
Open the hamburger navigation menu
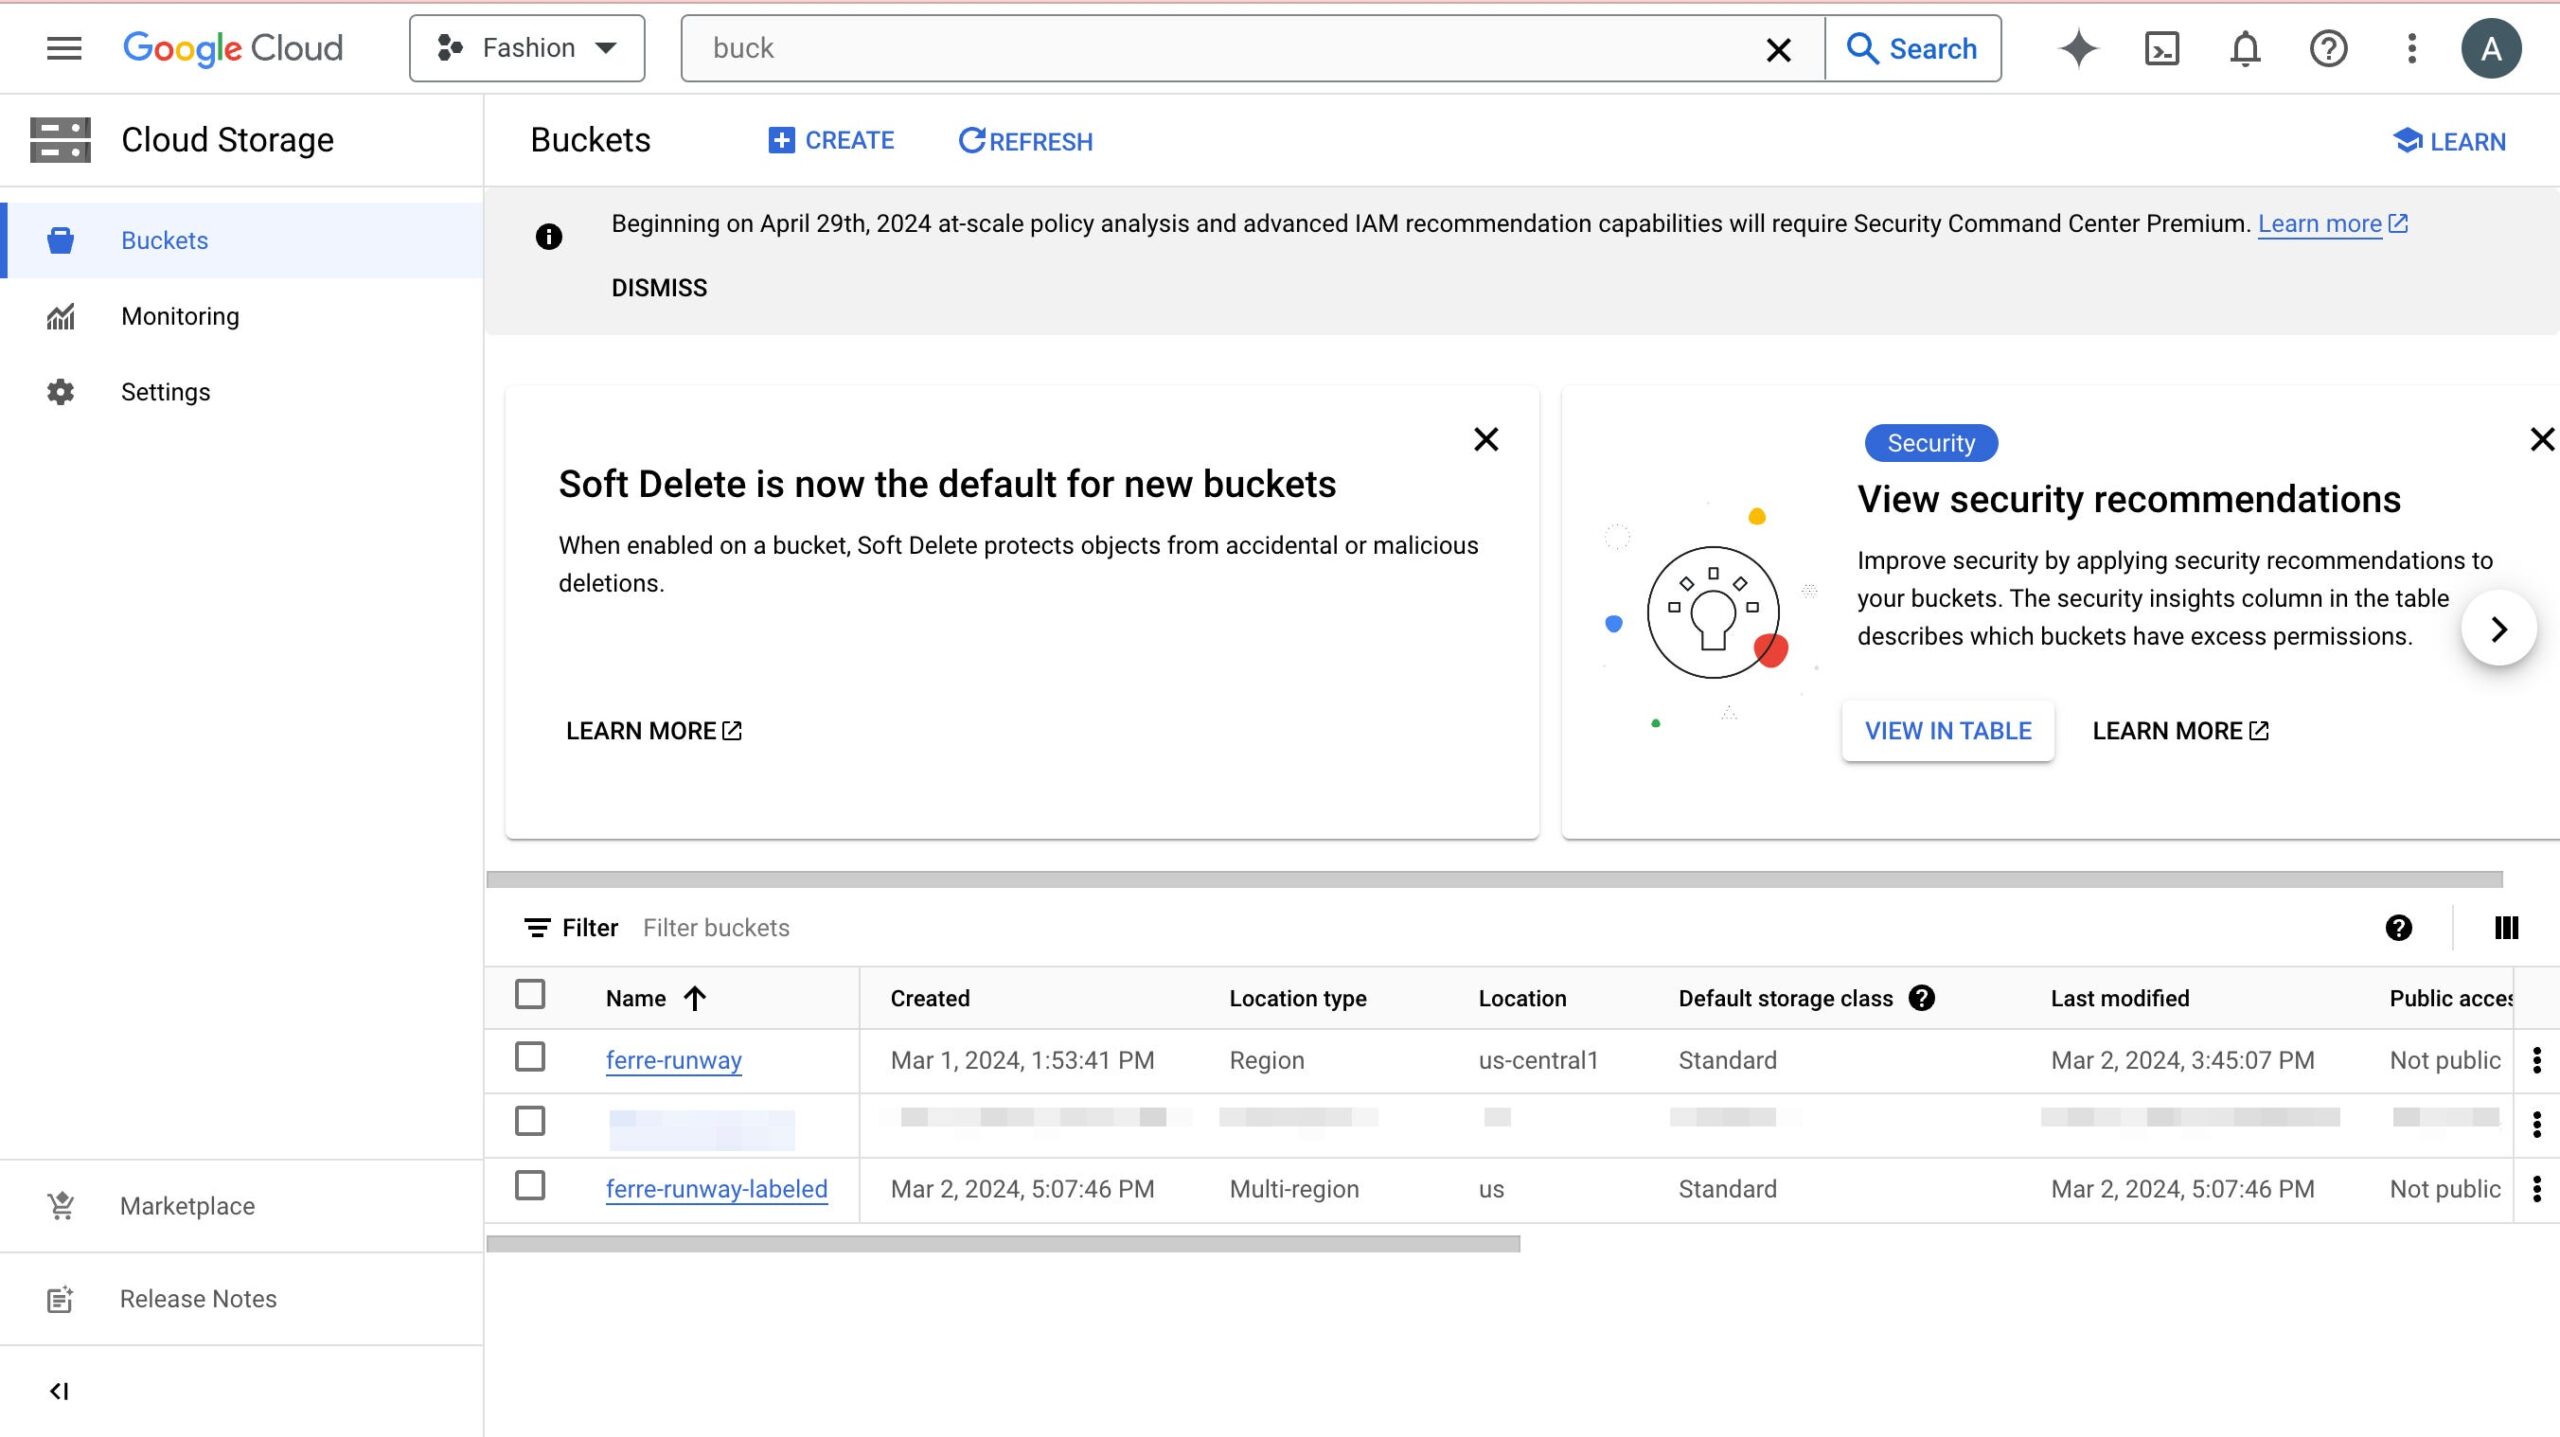click(x=64, y=48)
